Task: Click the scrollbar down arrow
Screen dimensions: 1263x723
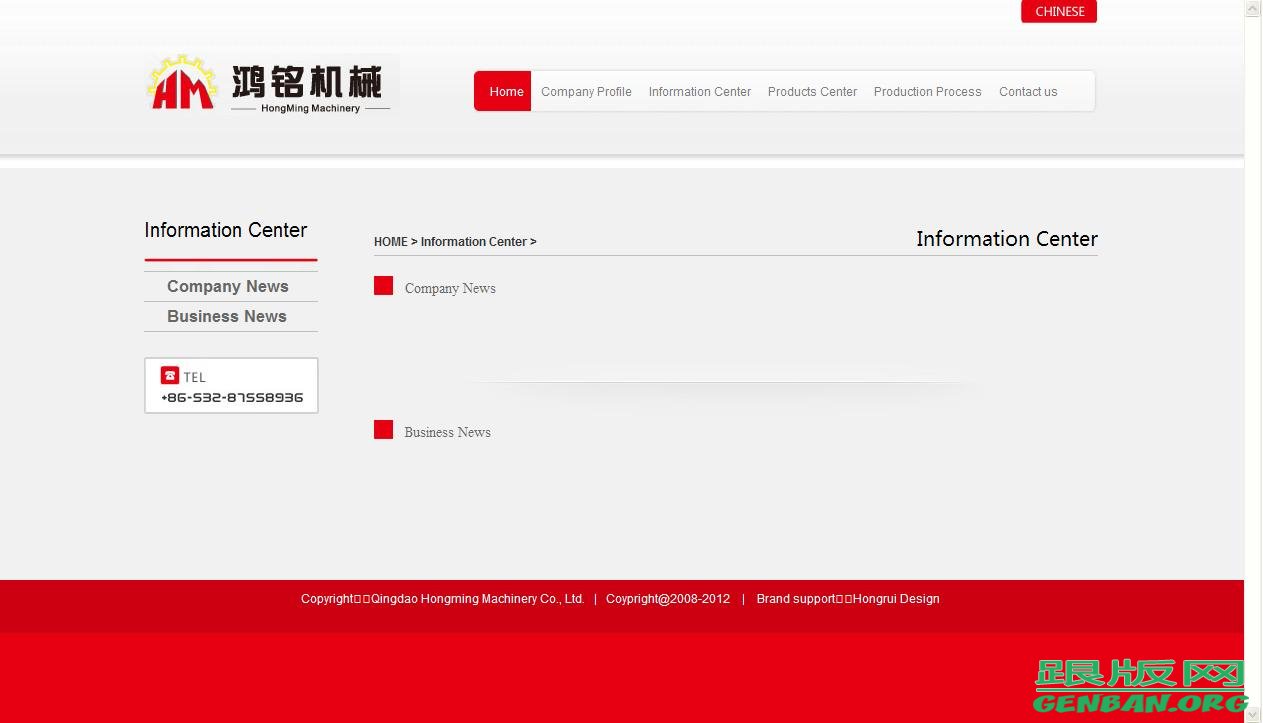Action: point(1251,715)
